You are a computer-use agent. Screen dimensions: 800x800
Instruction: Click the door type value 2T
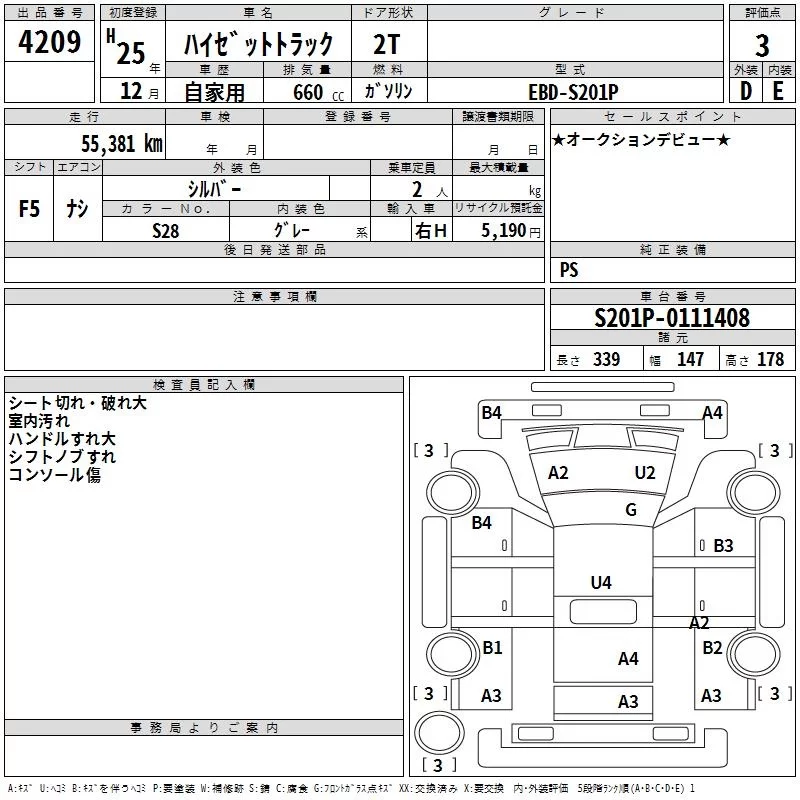pyautogui.click(x=387, y=44)
